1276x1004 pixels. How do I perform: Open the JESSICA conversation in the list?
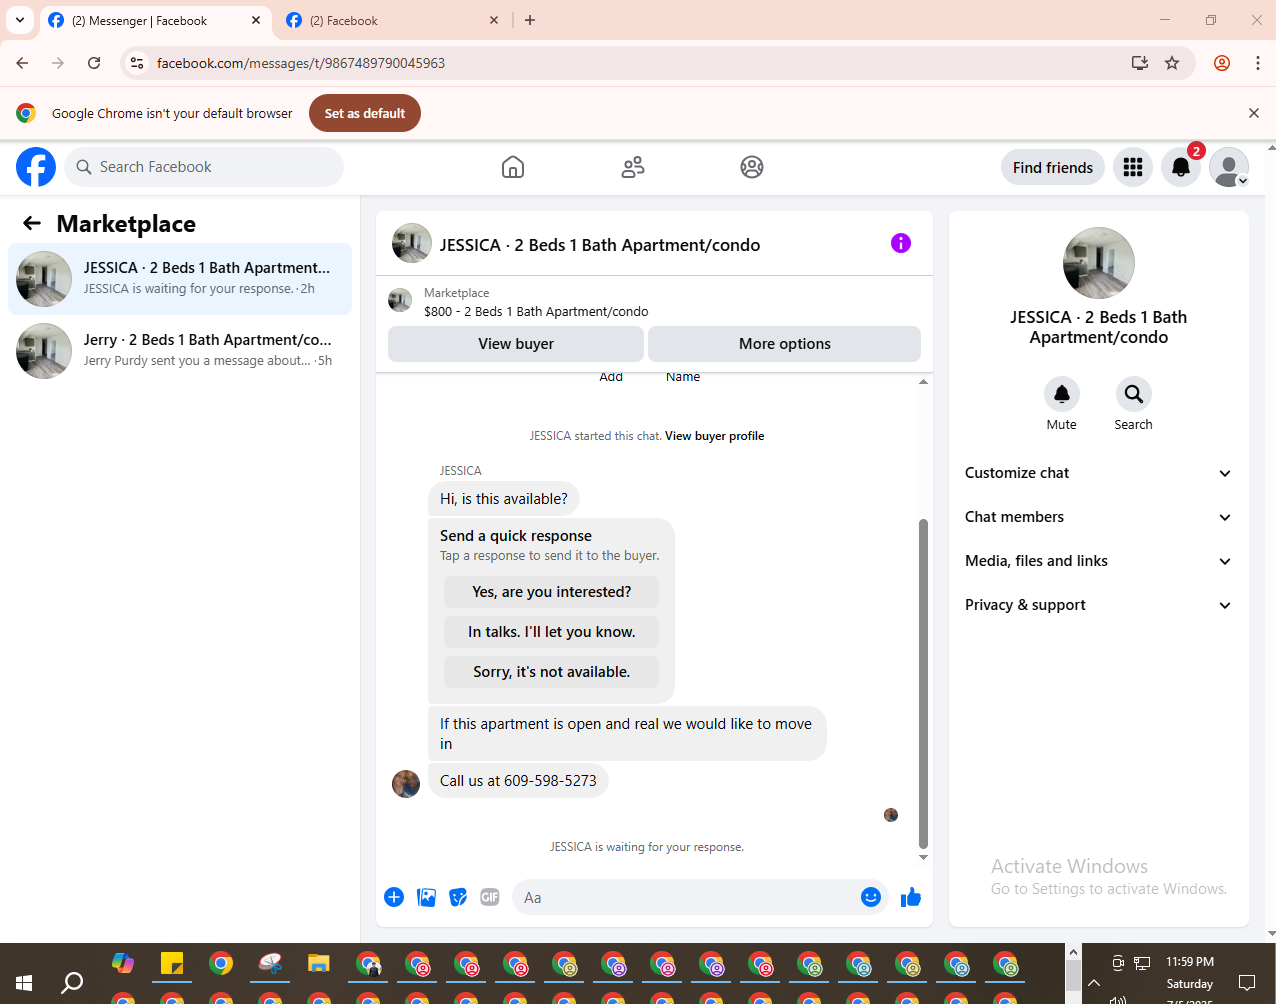pos(180,279)
